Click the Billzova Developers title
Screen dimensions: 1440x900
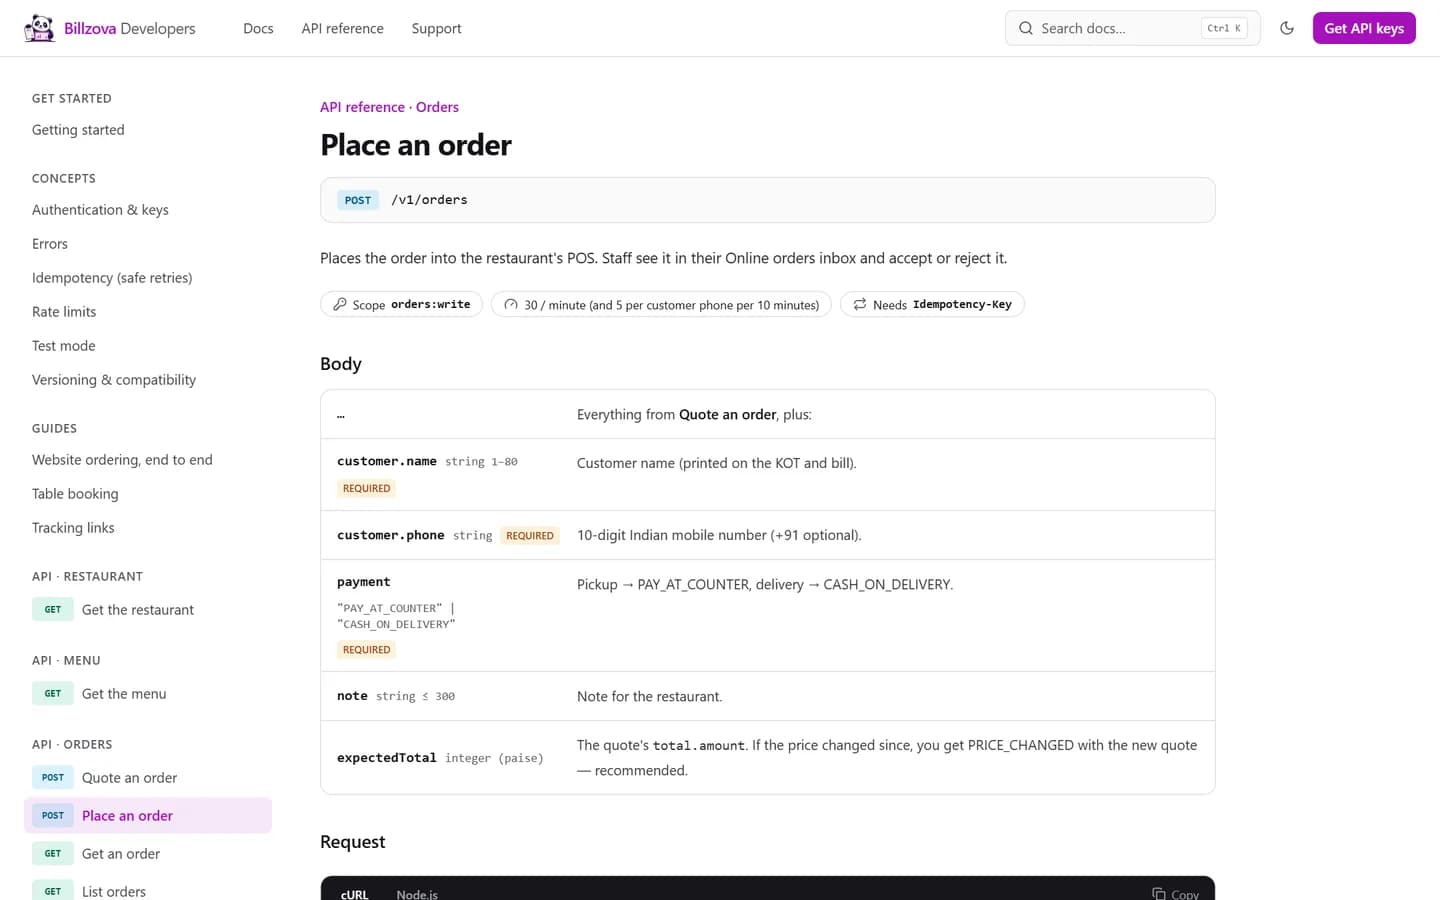[x=130, y=28]
